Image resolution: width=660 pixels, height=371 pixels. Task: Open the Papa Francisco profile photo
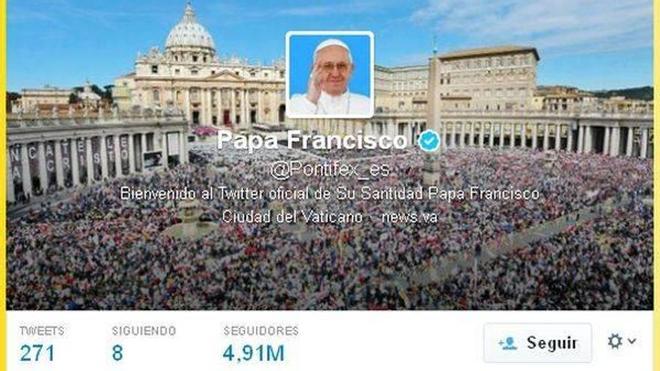330,74
